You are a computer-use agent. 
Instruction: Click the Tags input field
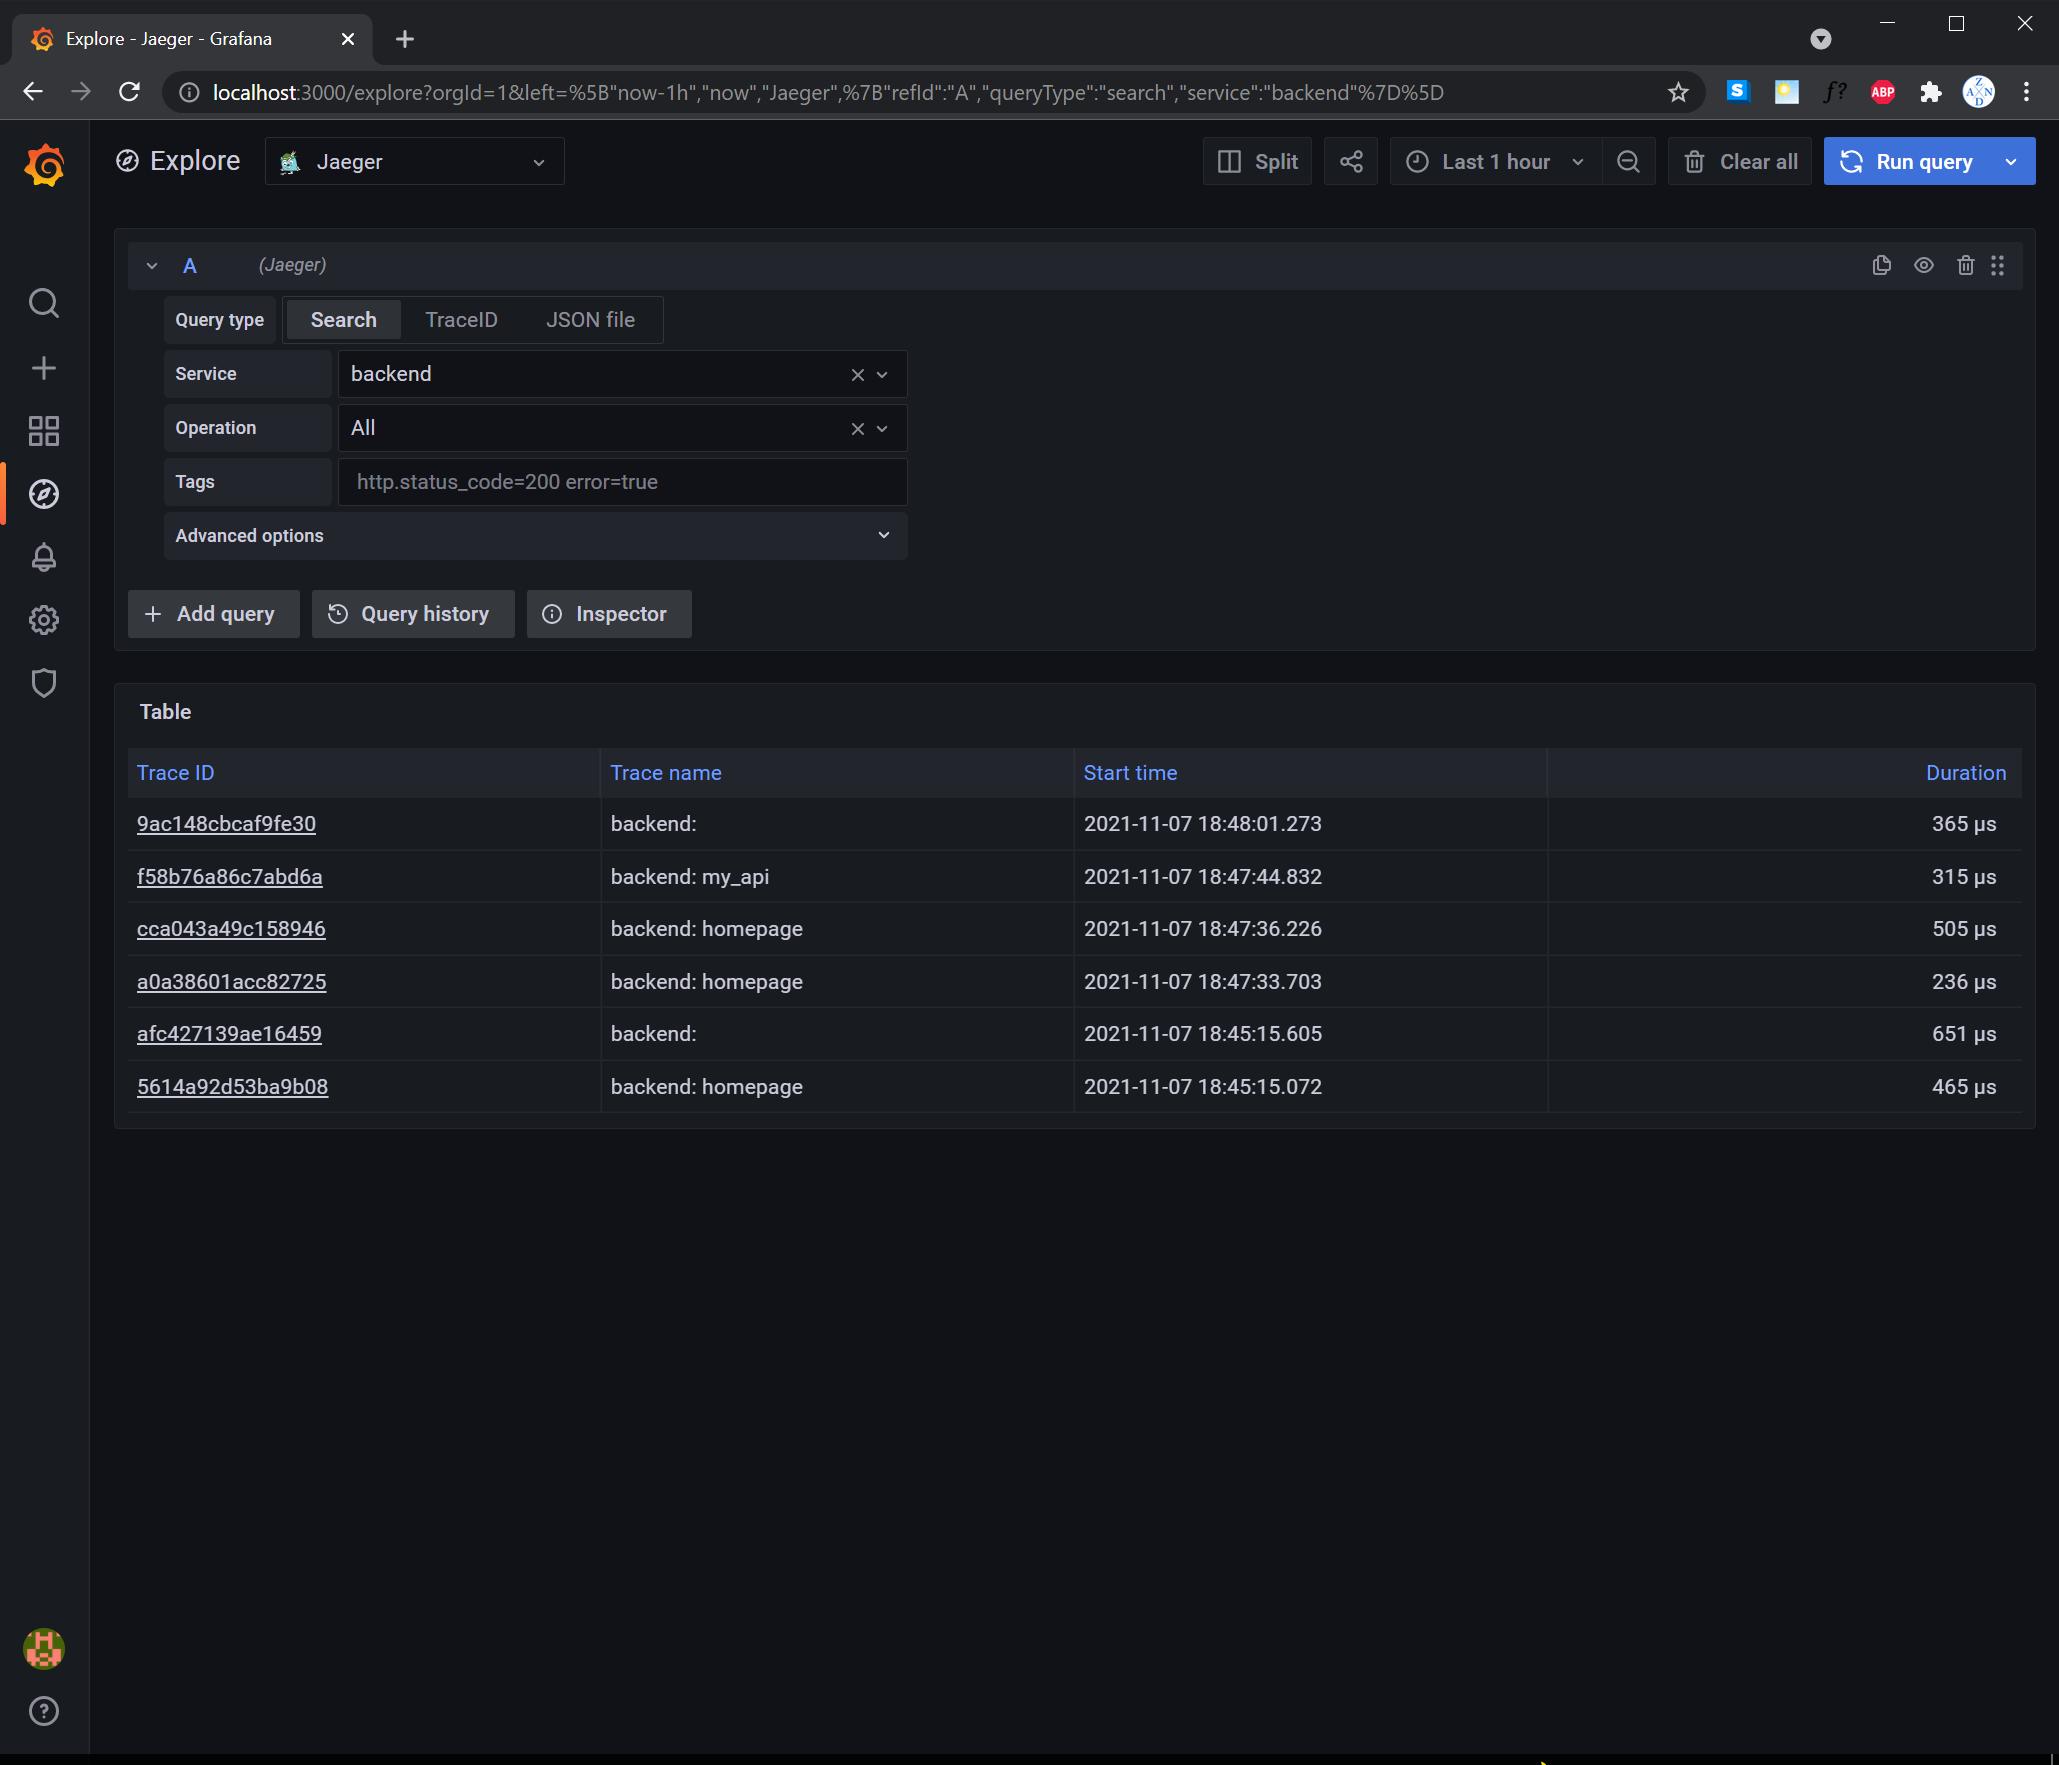[622, 482]
